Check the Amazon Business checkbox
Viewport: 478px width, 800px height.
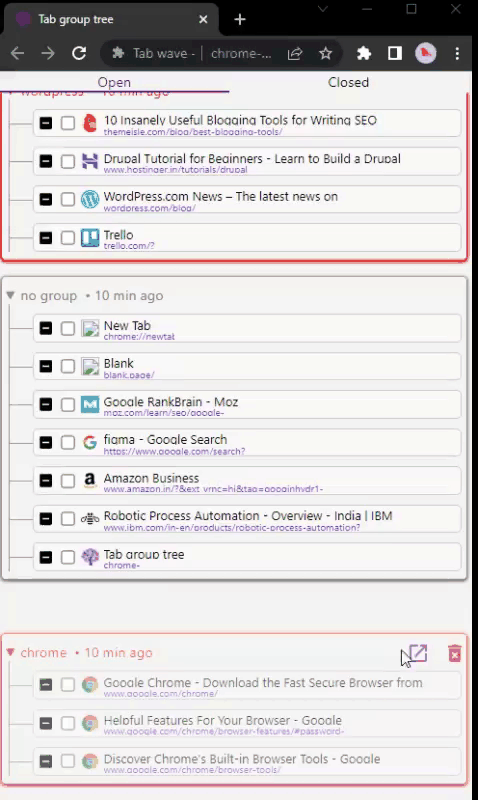(68, 481)
